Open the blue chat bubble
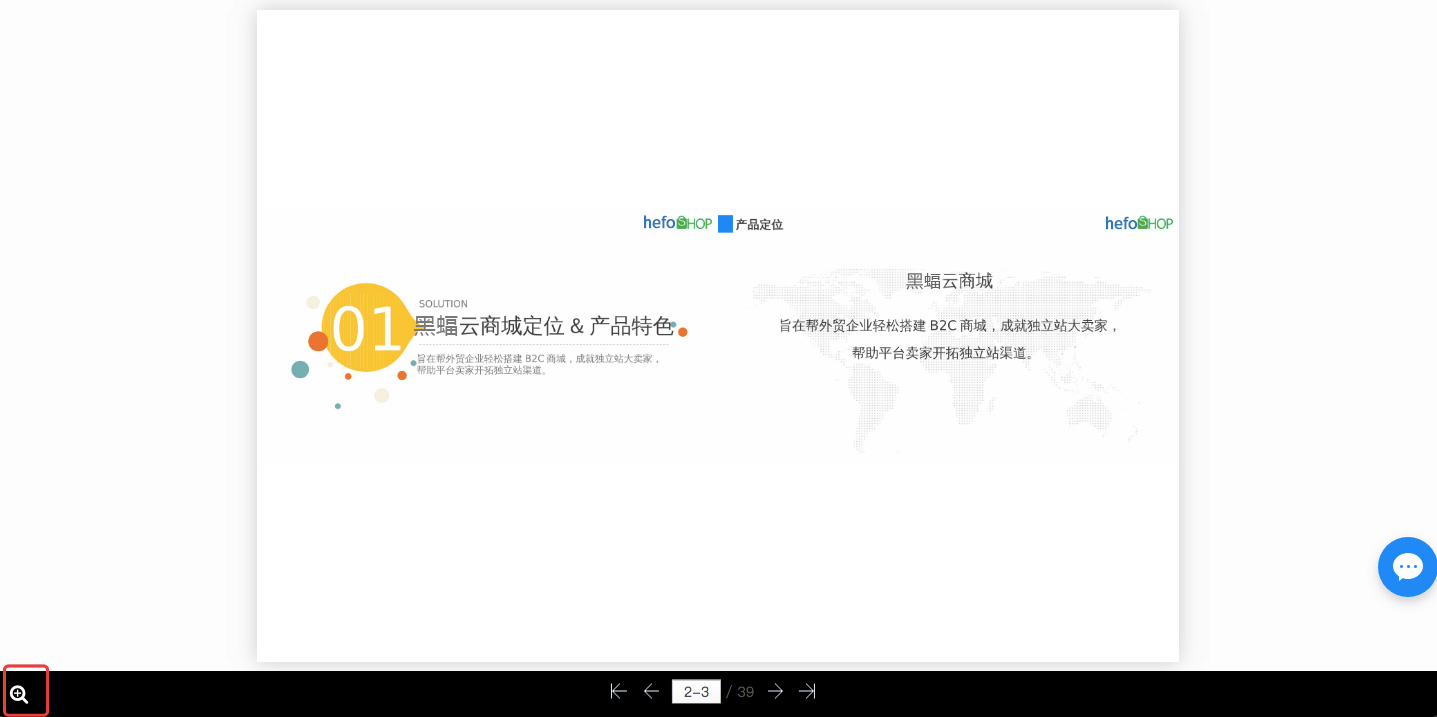Viewport: 1437px width, 717px height. (x=1407, y=567)
